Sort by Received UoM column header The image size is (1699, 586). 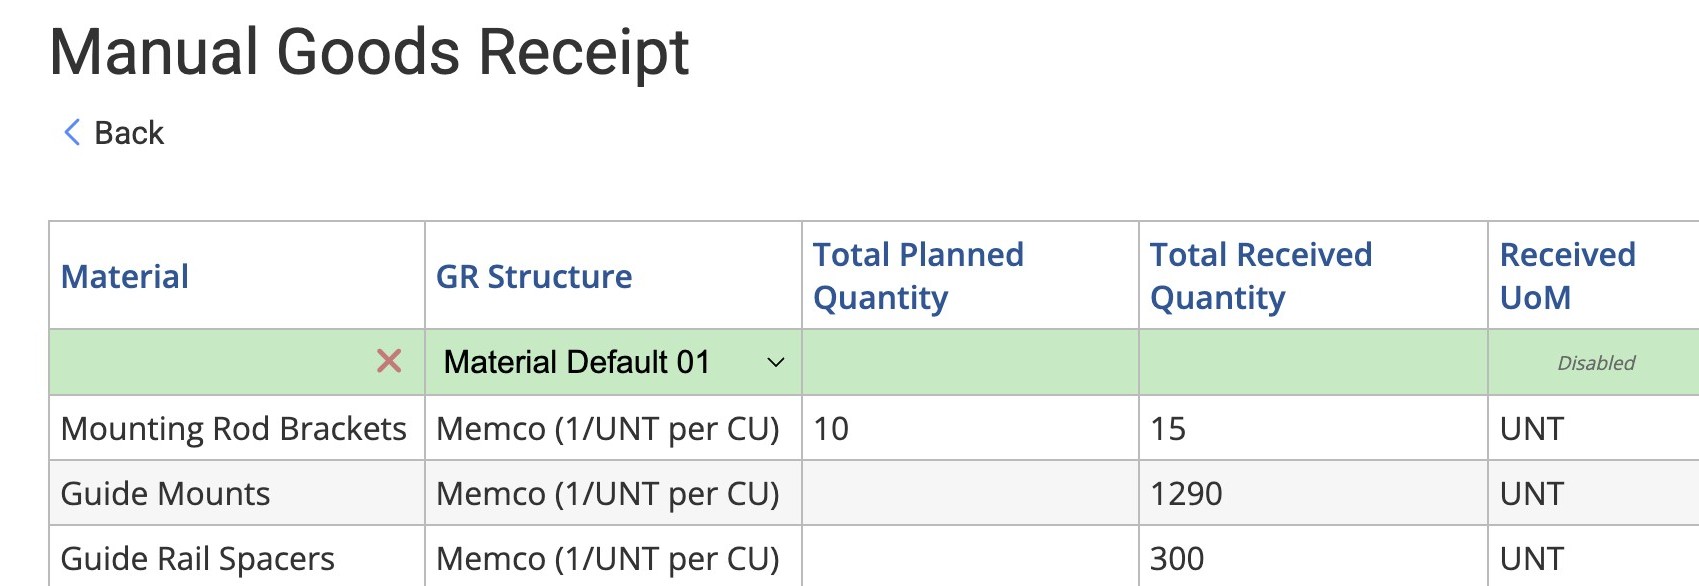click(x=1567, y=276)
